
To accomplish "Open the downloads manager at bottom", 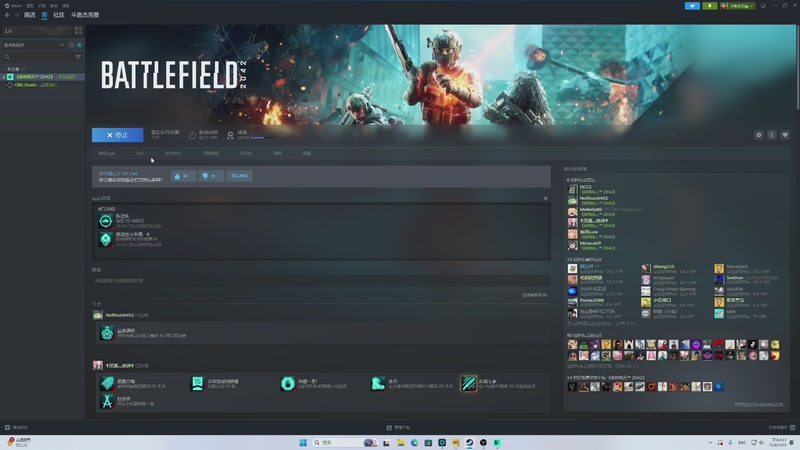I will tap(398, 428).
